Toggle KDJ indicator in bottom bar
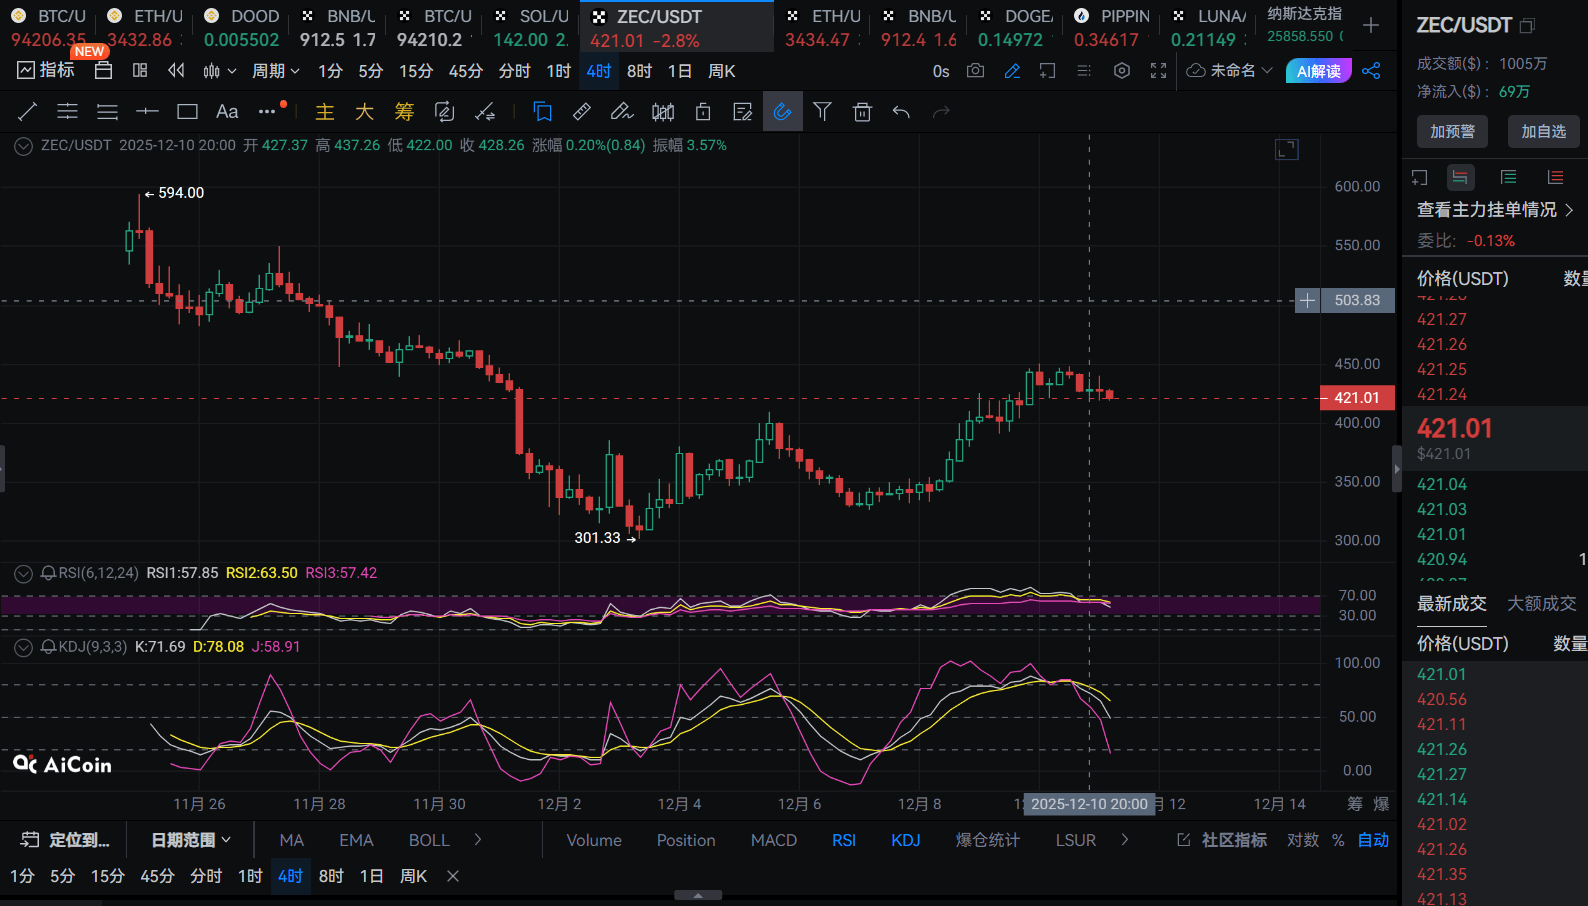The image size is (1588, 906). point(905,840)
